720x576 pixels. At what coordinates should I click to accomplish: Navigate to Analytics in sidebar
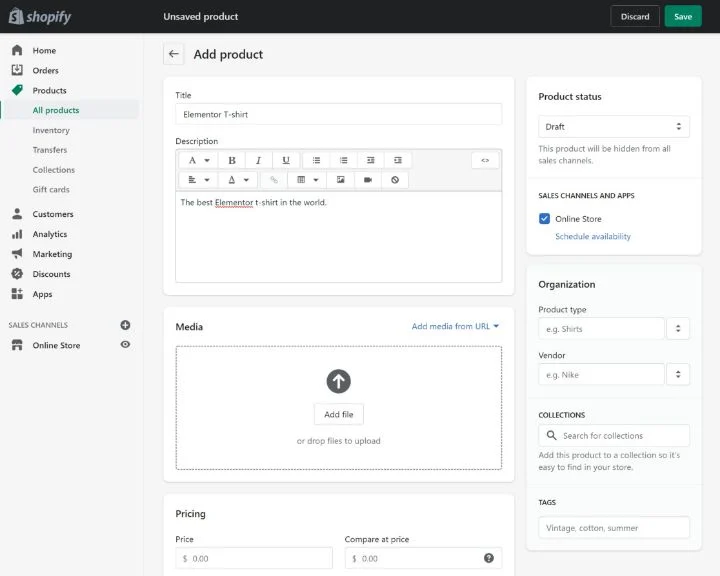50,234
